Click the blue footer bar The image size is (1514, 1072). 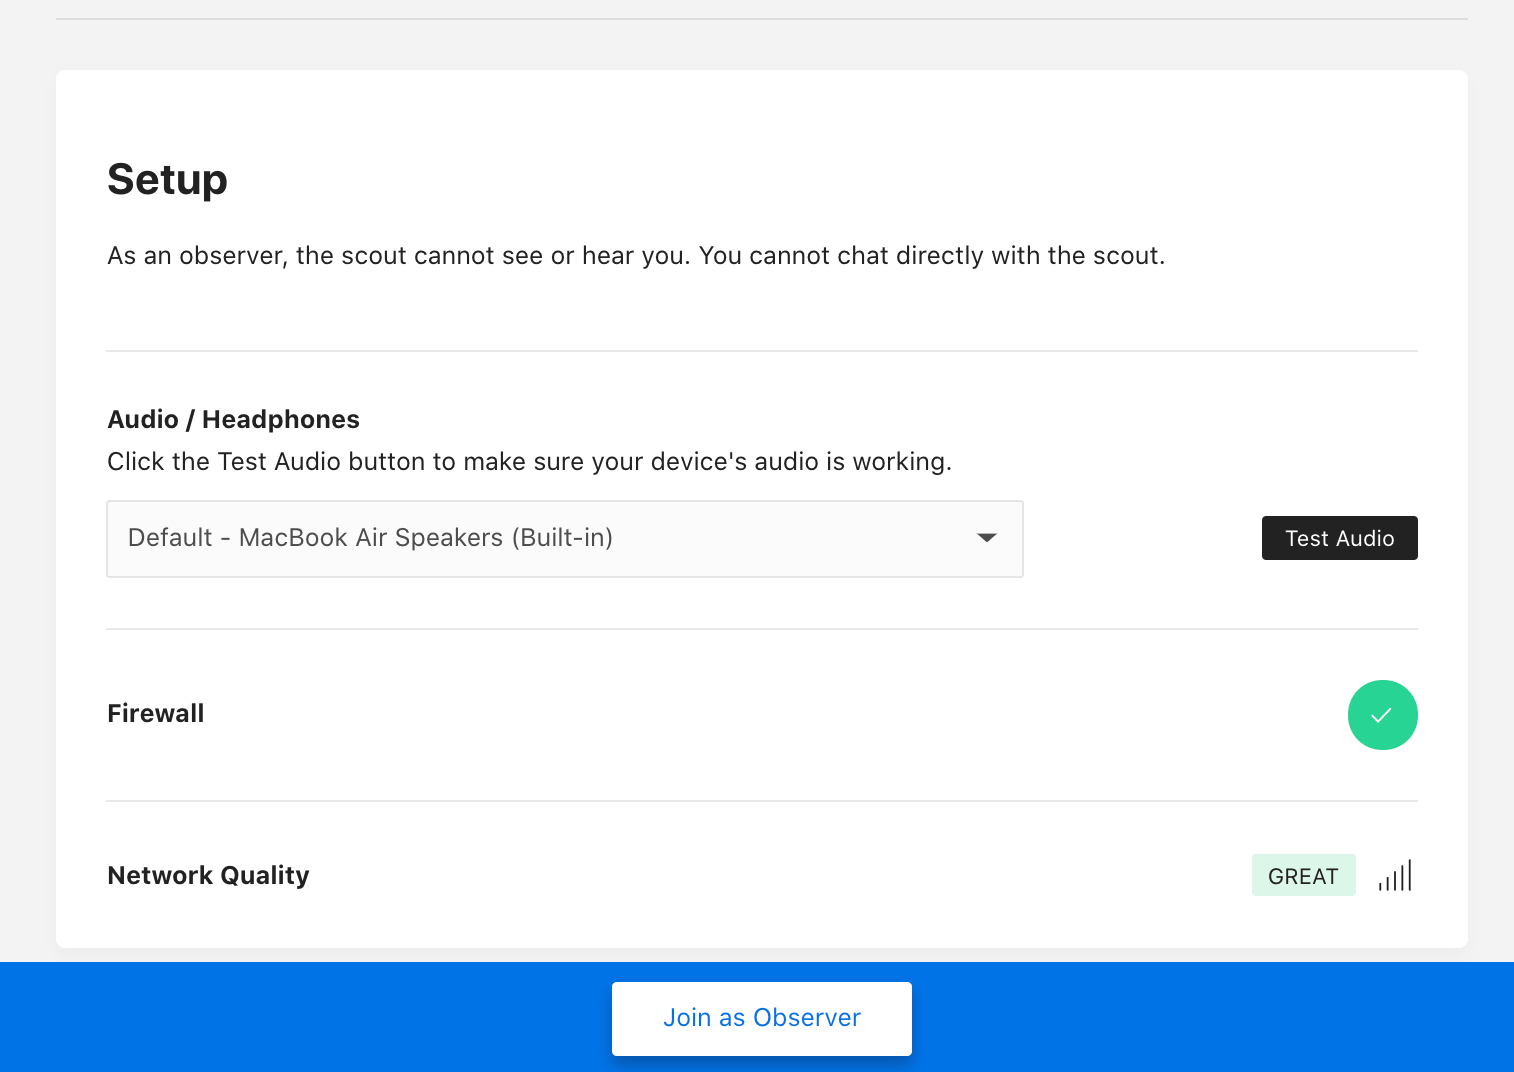300,1017
